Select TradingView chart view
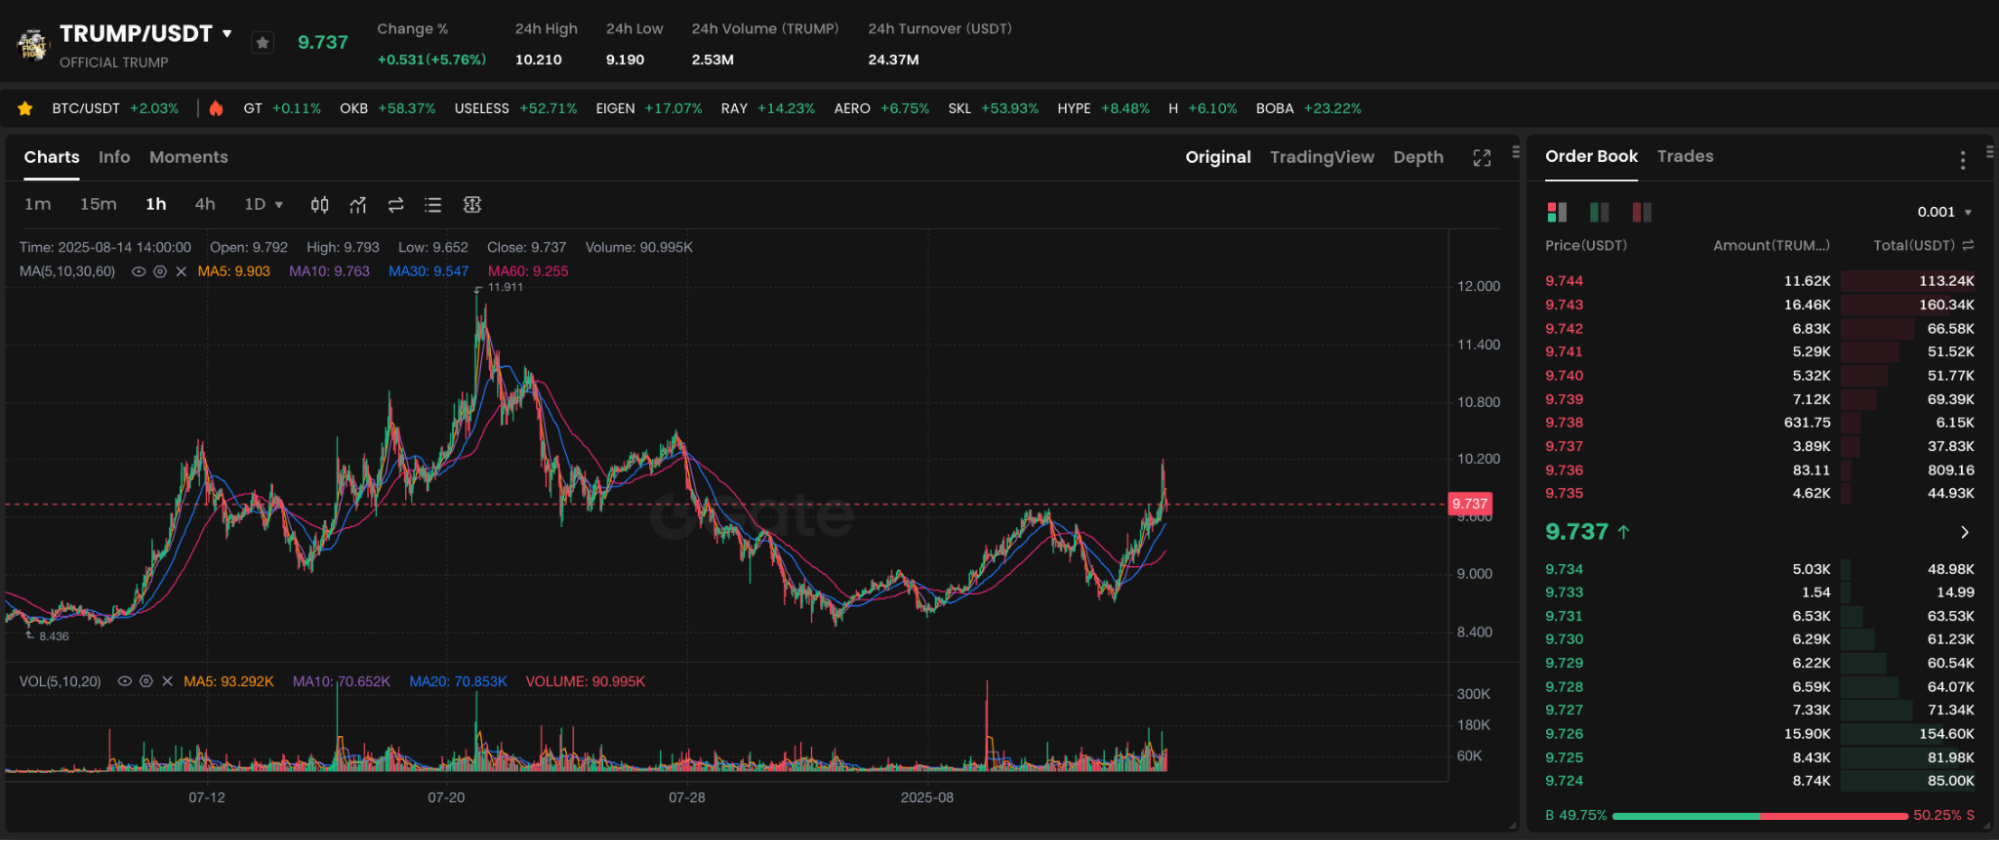This screenshot has width=1999, height=841. coord(1321,157)
